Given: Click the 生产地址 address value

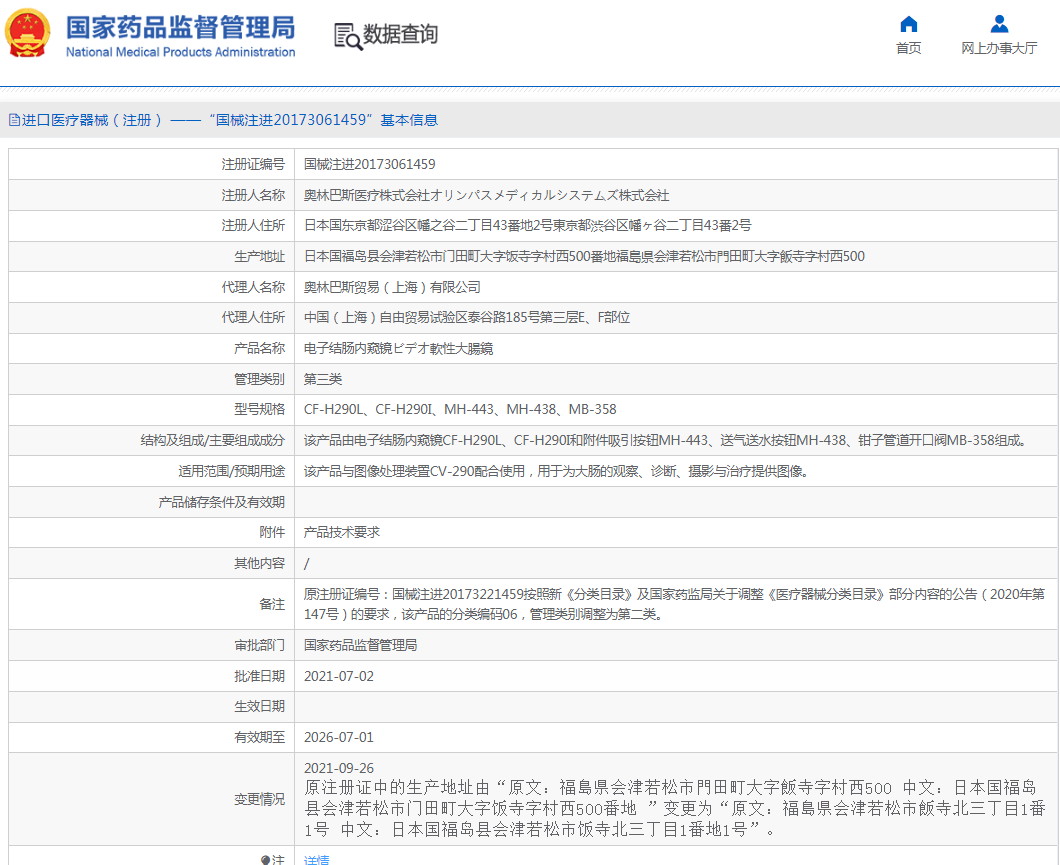Looking at the screenshot, I should pos(584,256).
